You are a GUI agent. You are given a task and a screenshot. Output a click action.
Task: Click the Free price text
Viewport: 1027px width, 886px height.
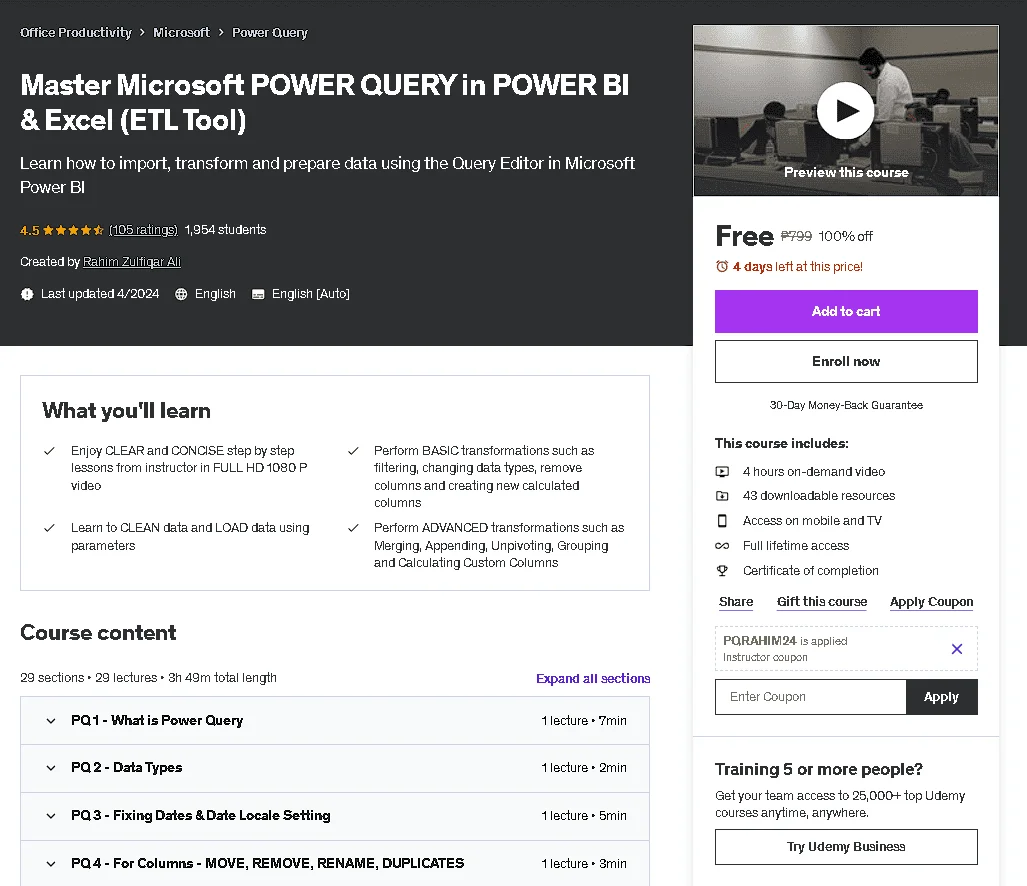click(x=745, y=236)
